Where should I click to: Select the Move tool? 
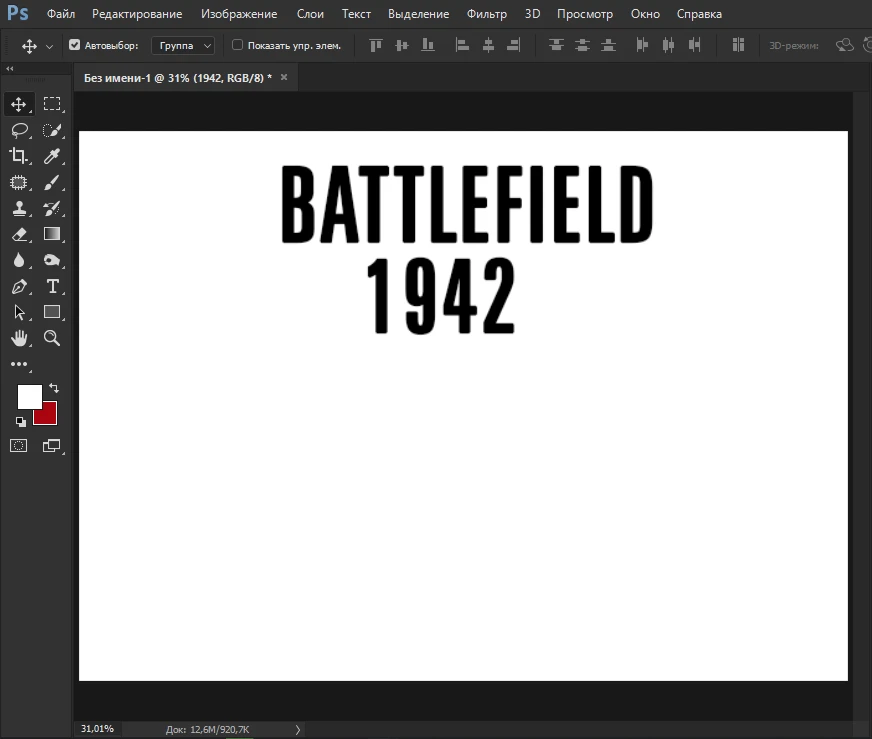(19, 103)
